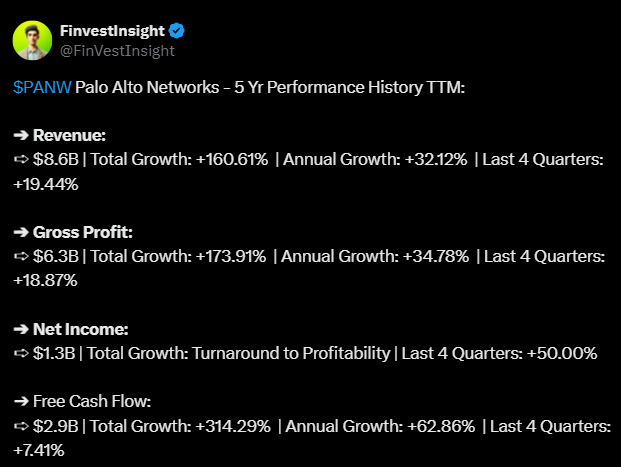Click the bold Net Income heading

coord(80,329)
